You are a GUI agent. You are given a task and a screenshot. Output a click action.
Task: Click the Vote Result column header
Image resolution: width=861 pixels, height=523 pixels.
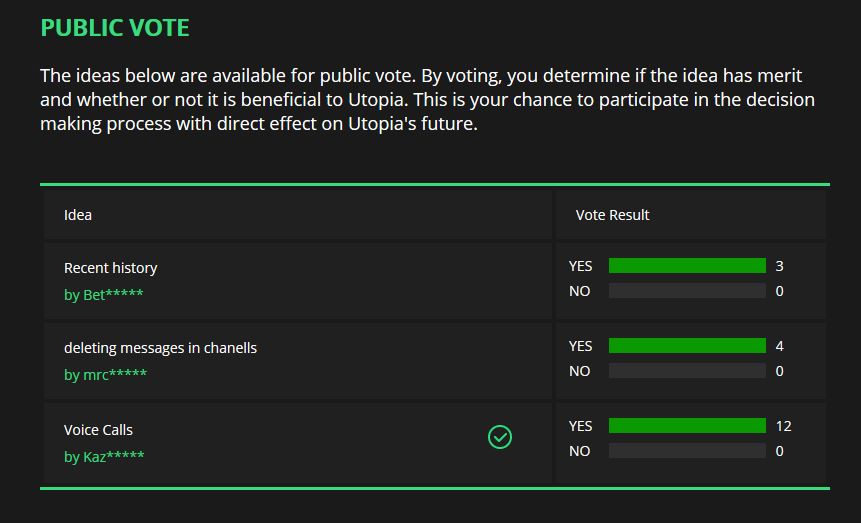point(612,215)
